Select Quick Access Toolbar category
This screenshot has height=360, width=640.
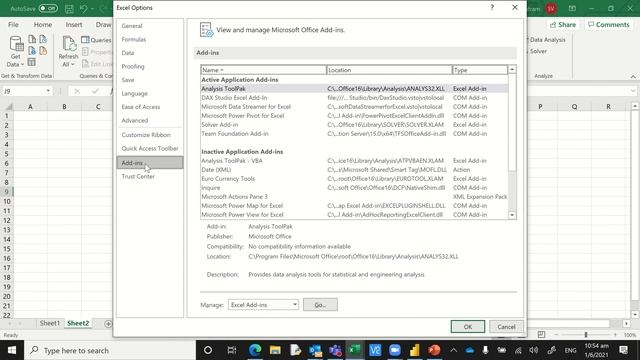[x=150, y=148]
